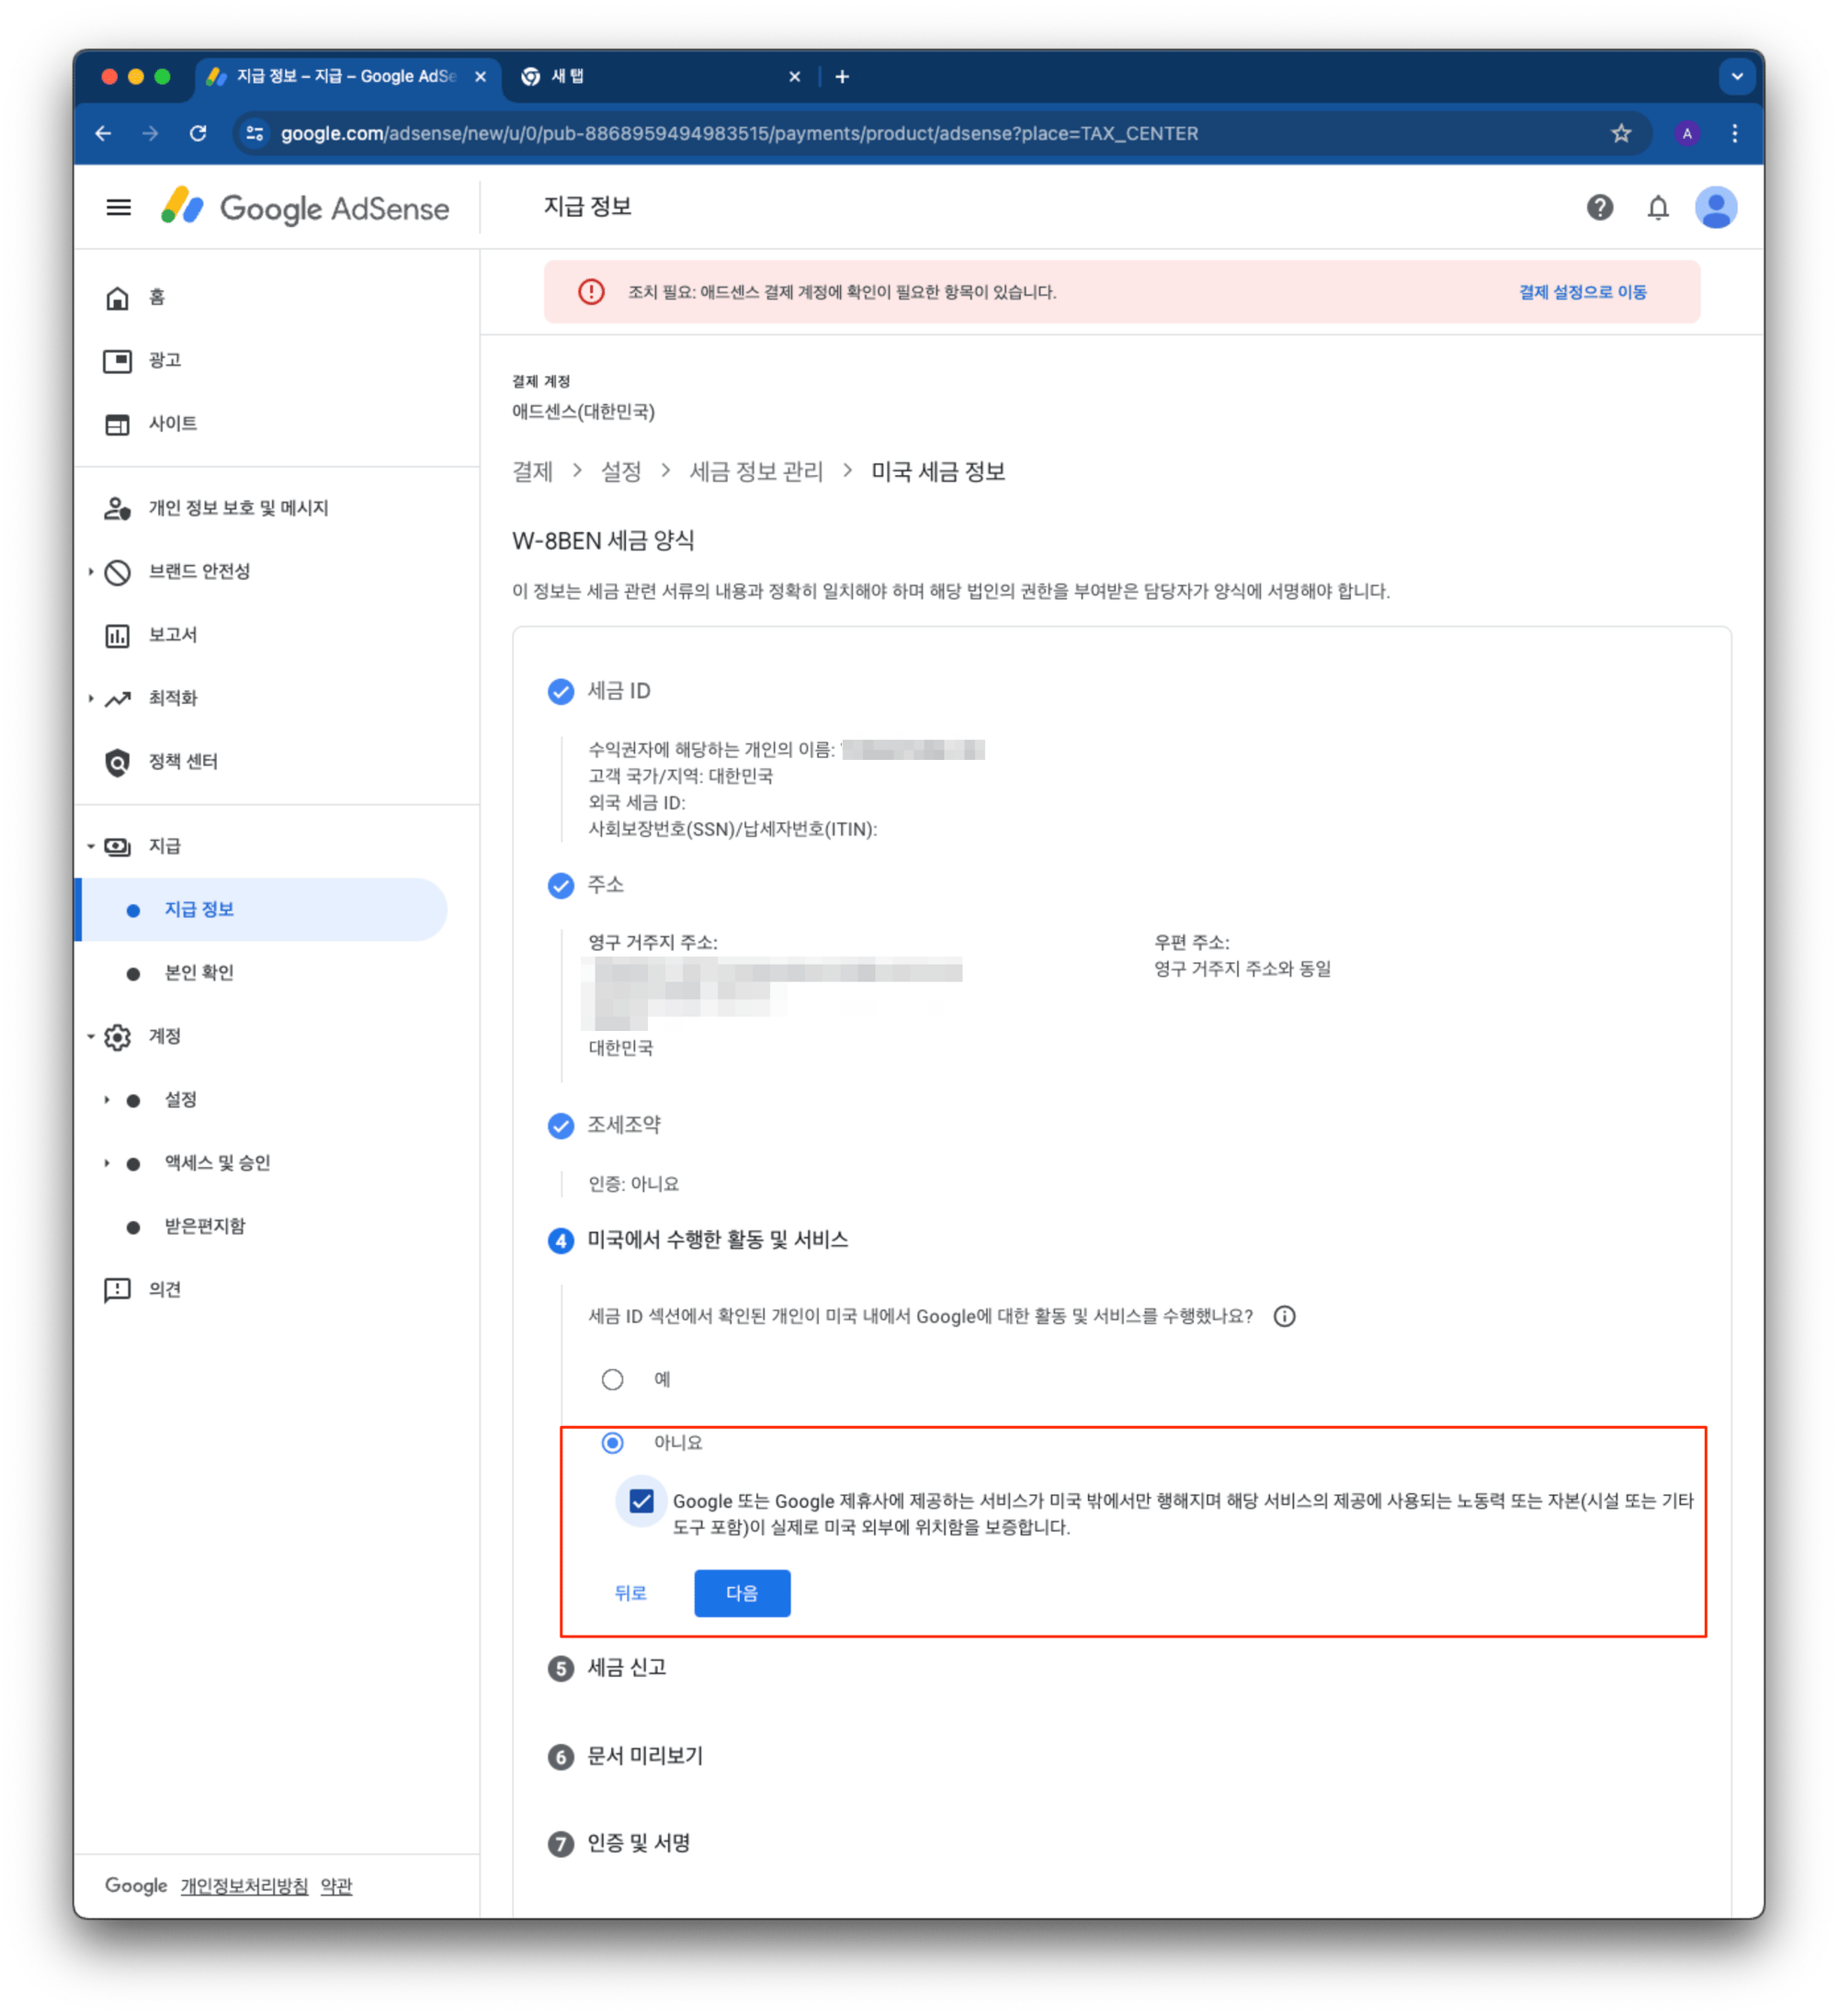The width and height of the screenshot is (1838, 2016).
Task: Select the 예 radio button
Action: click(612, 1380)
